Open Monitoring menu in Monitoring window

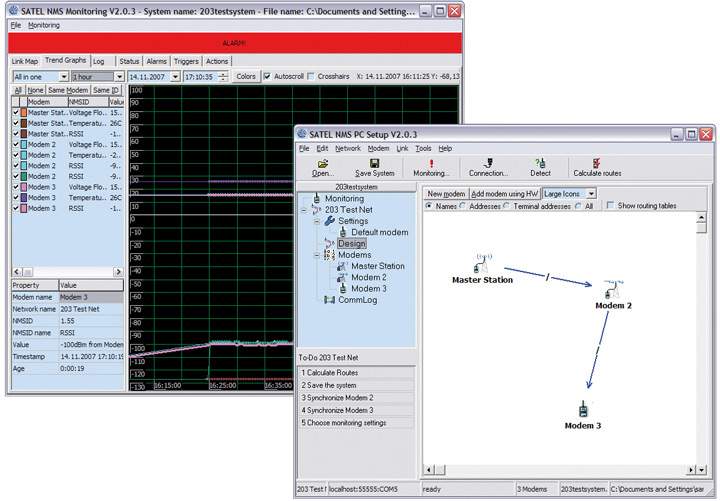[x=44, y=25]
